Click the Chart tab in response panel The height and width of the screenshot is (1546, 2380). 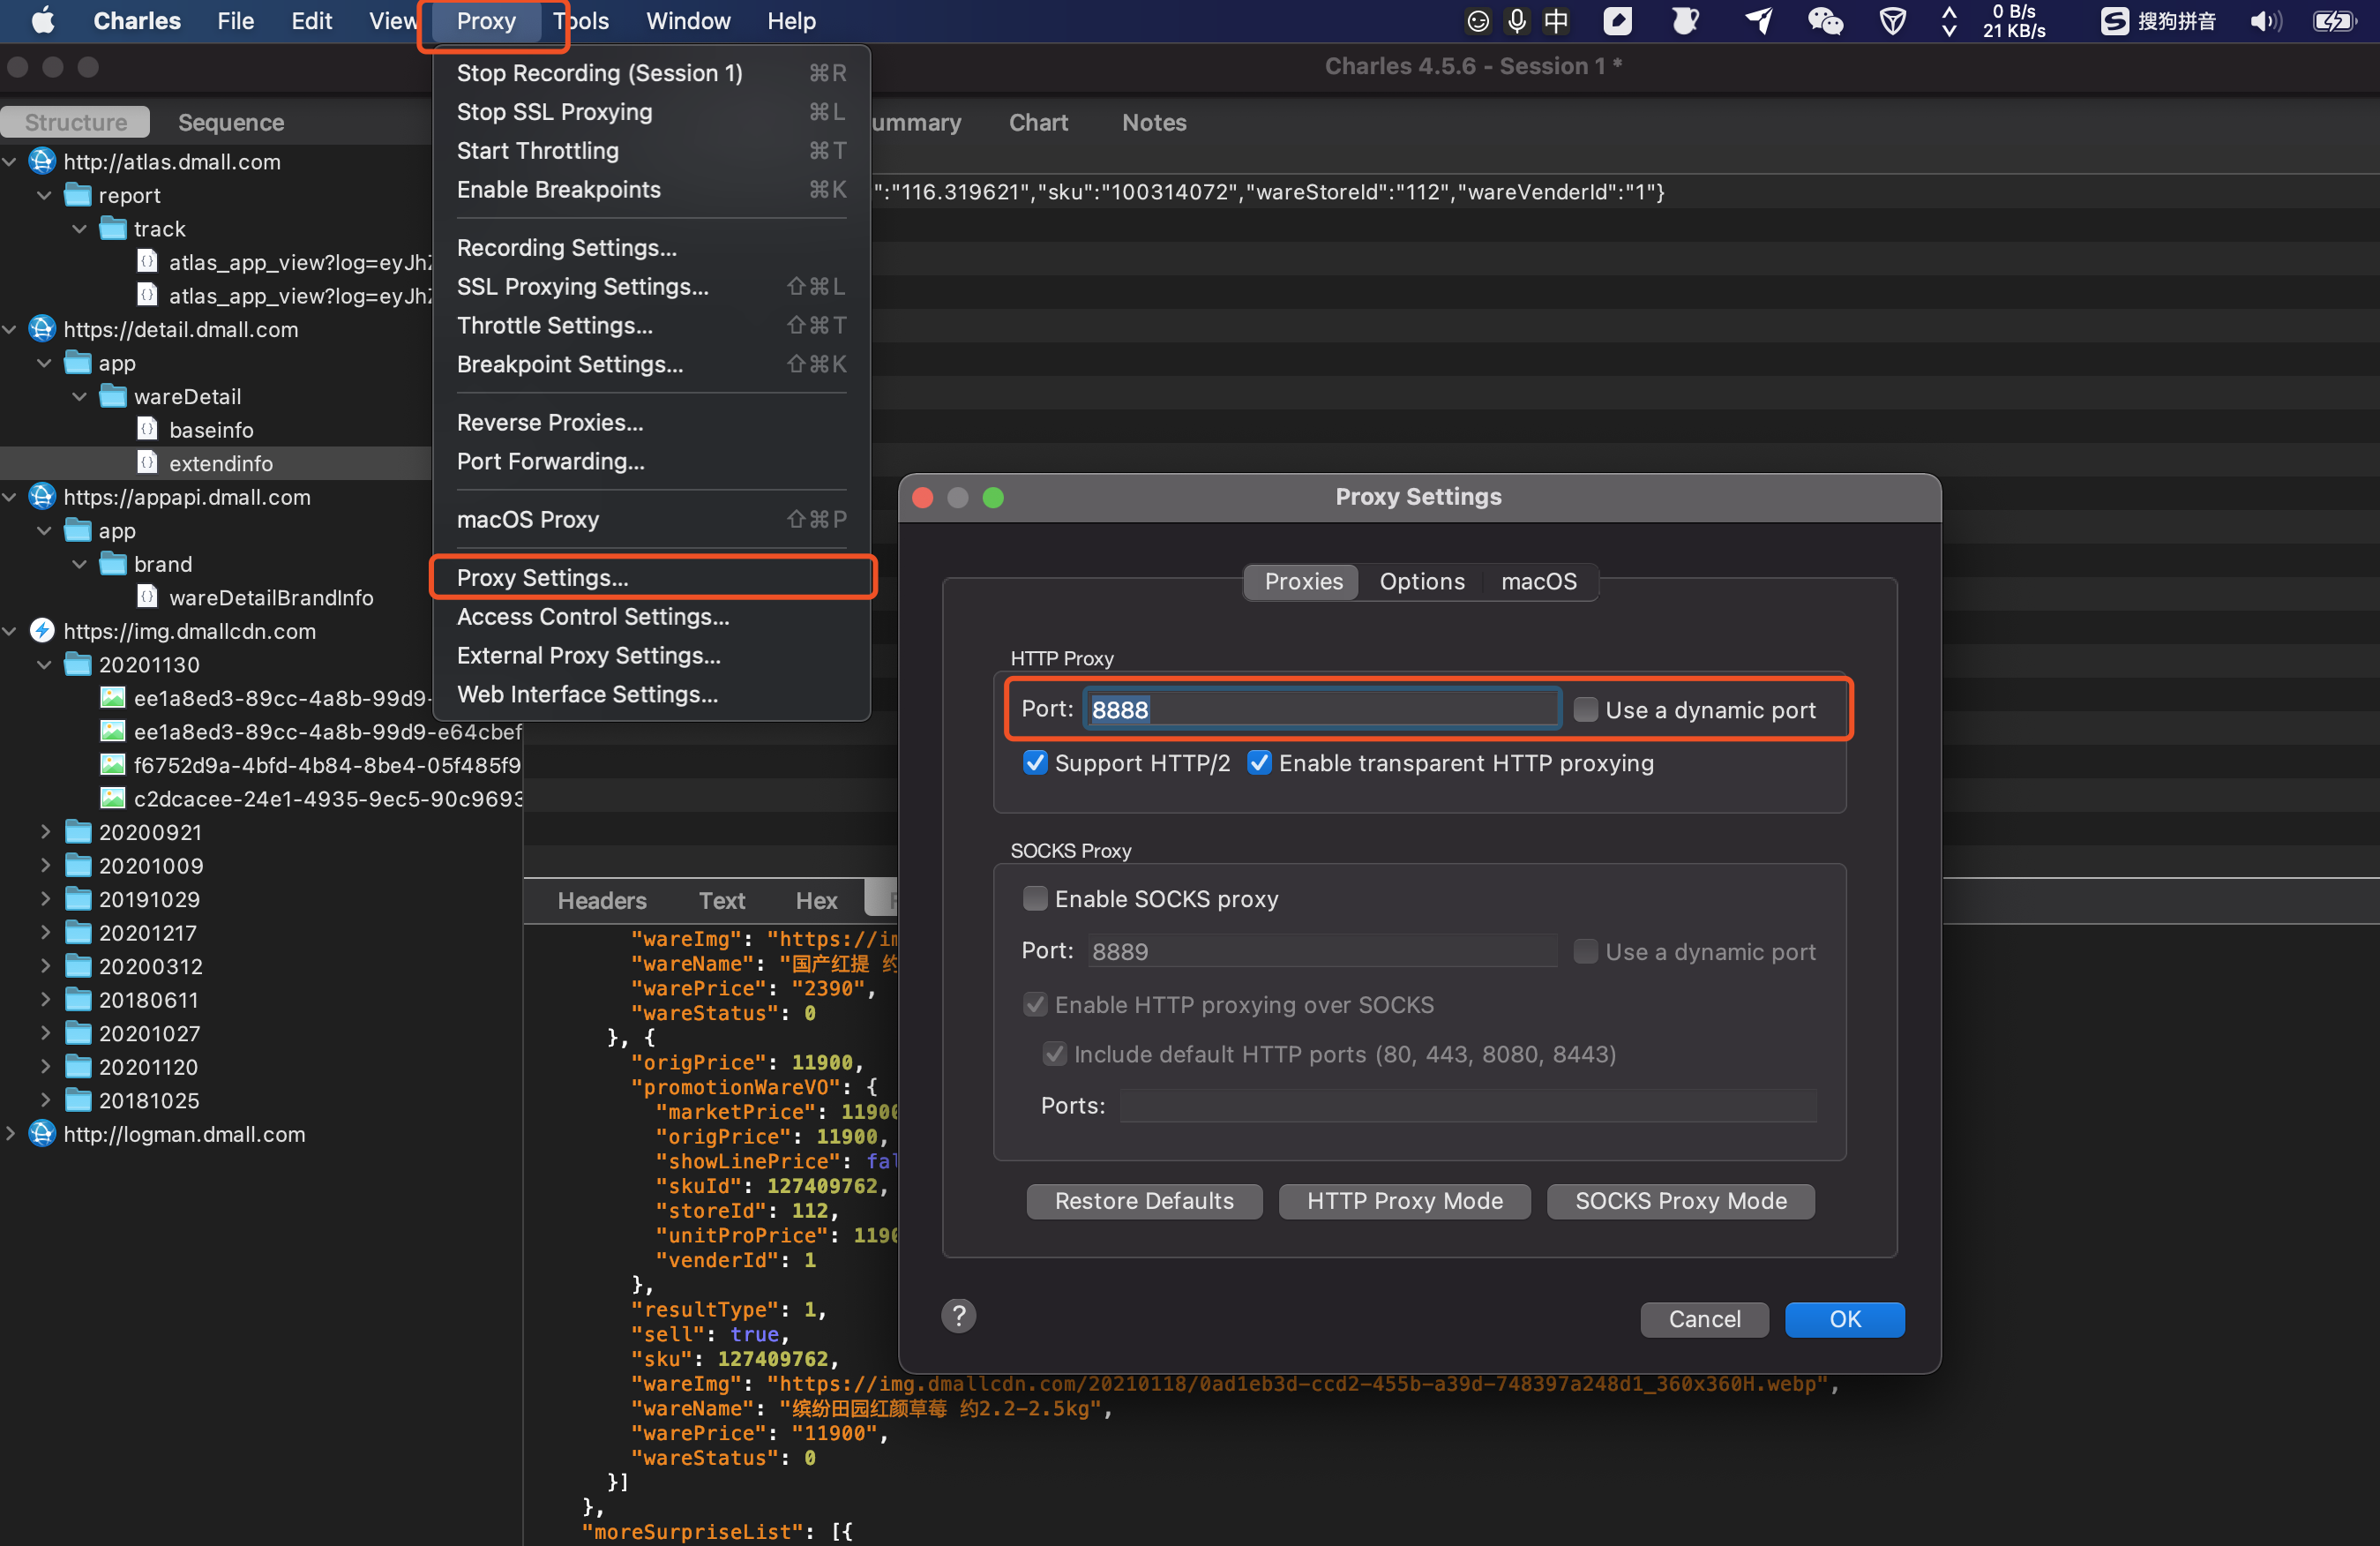[1041, 122]
